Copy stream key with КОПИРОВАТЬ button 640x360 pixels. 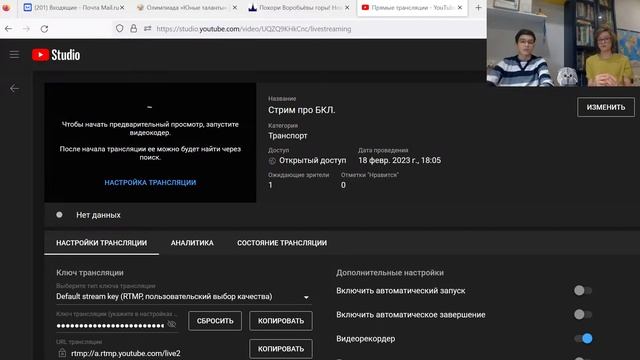pyautogui.click(x=281, y=321)
